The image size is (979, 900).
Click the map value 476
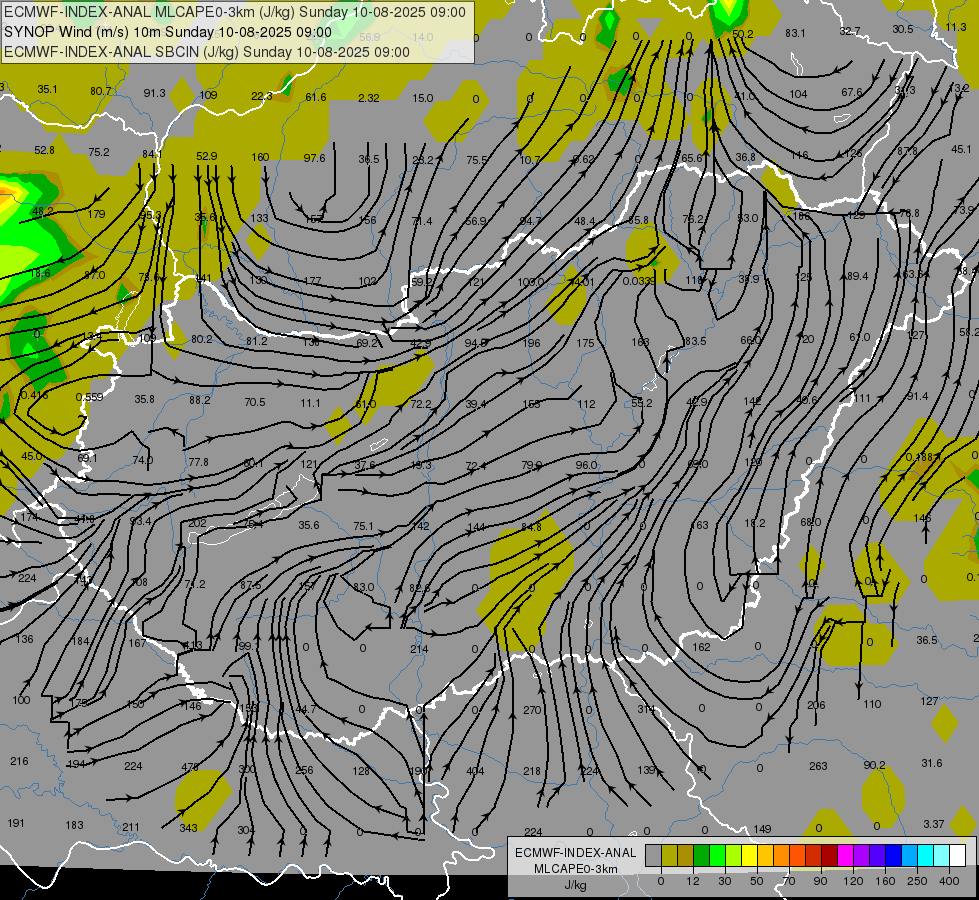click(x=190, y=767)
